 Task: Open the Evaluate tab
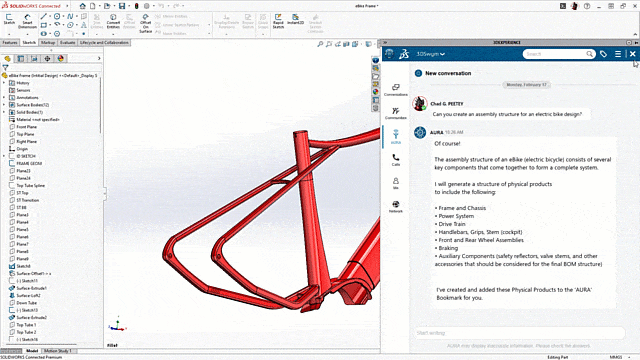coord(67,42)
